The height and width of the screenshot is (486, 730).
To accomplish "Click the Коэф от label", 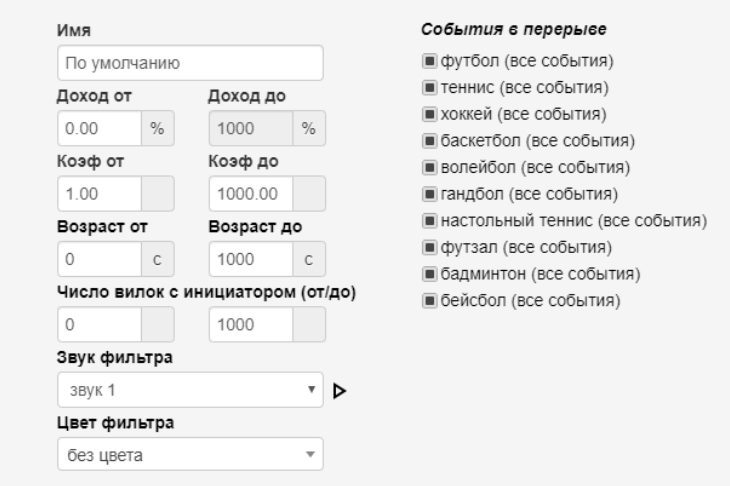I will 90,162.
